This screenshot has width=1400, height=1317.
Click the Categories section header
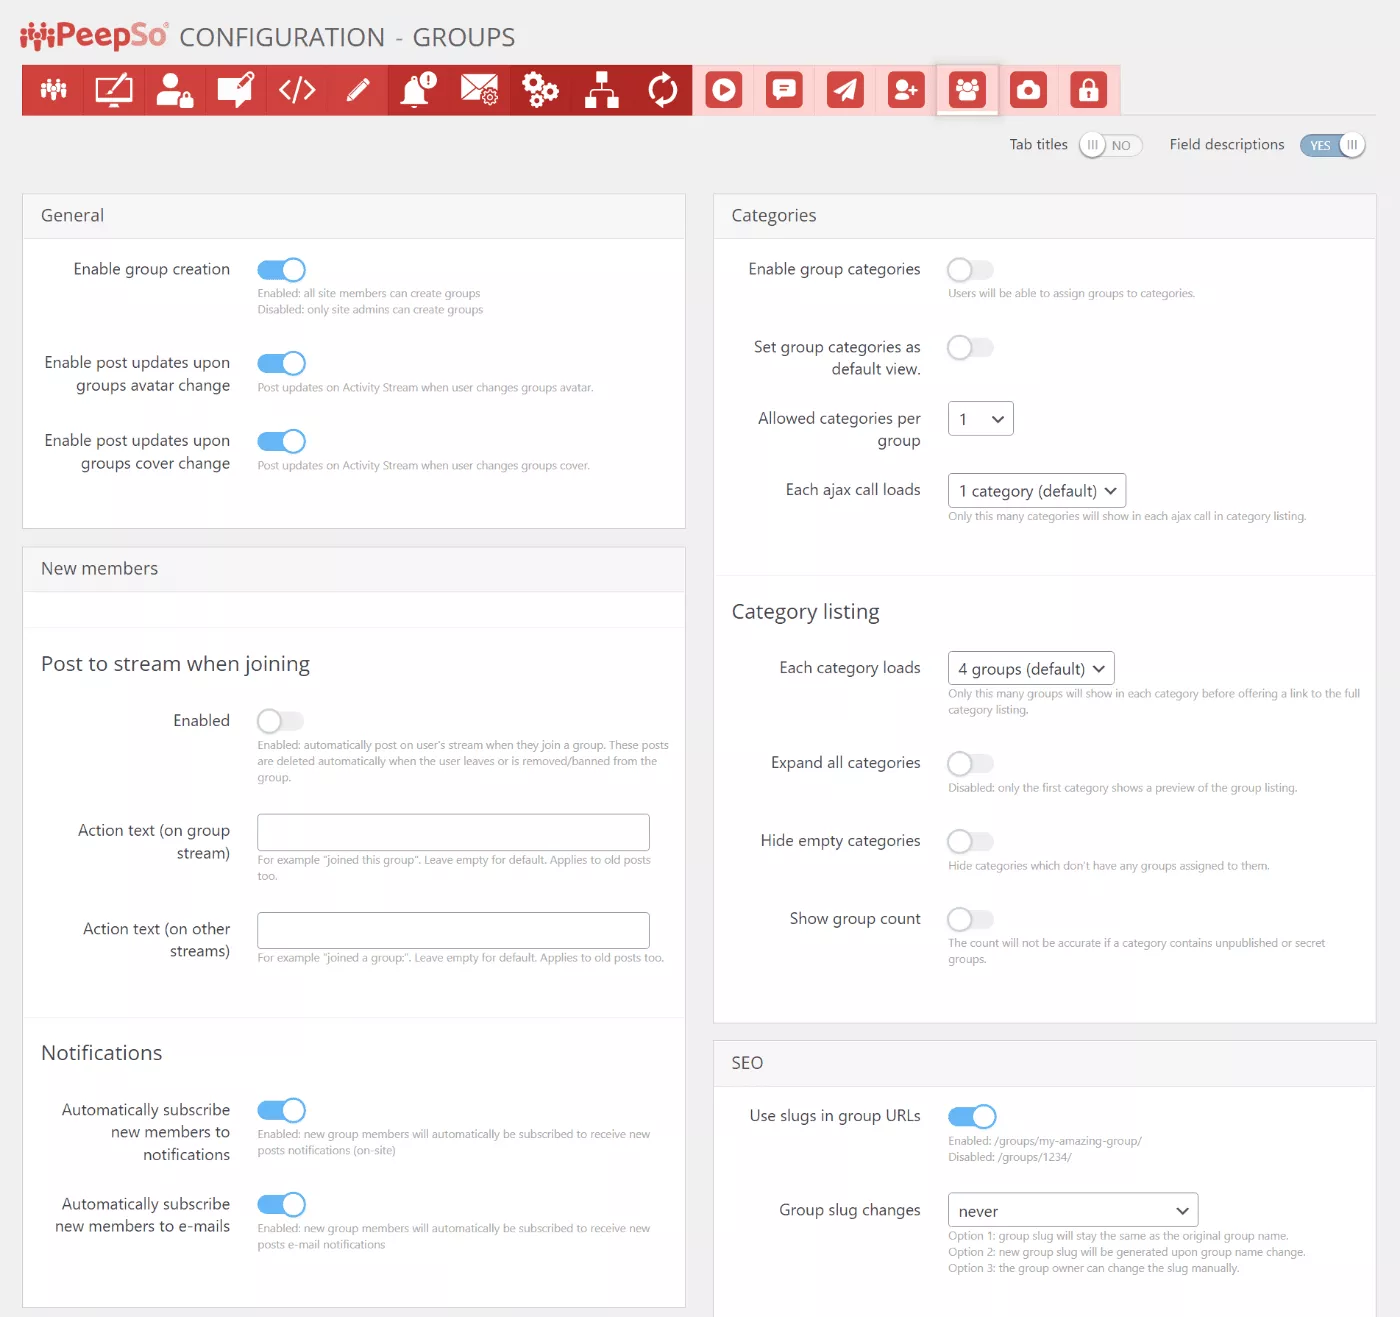pos(1045,216)
